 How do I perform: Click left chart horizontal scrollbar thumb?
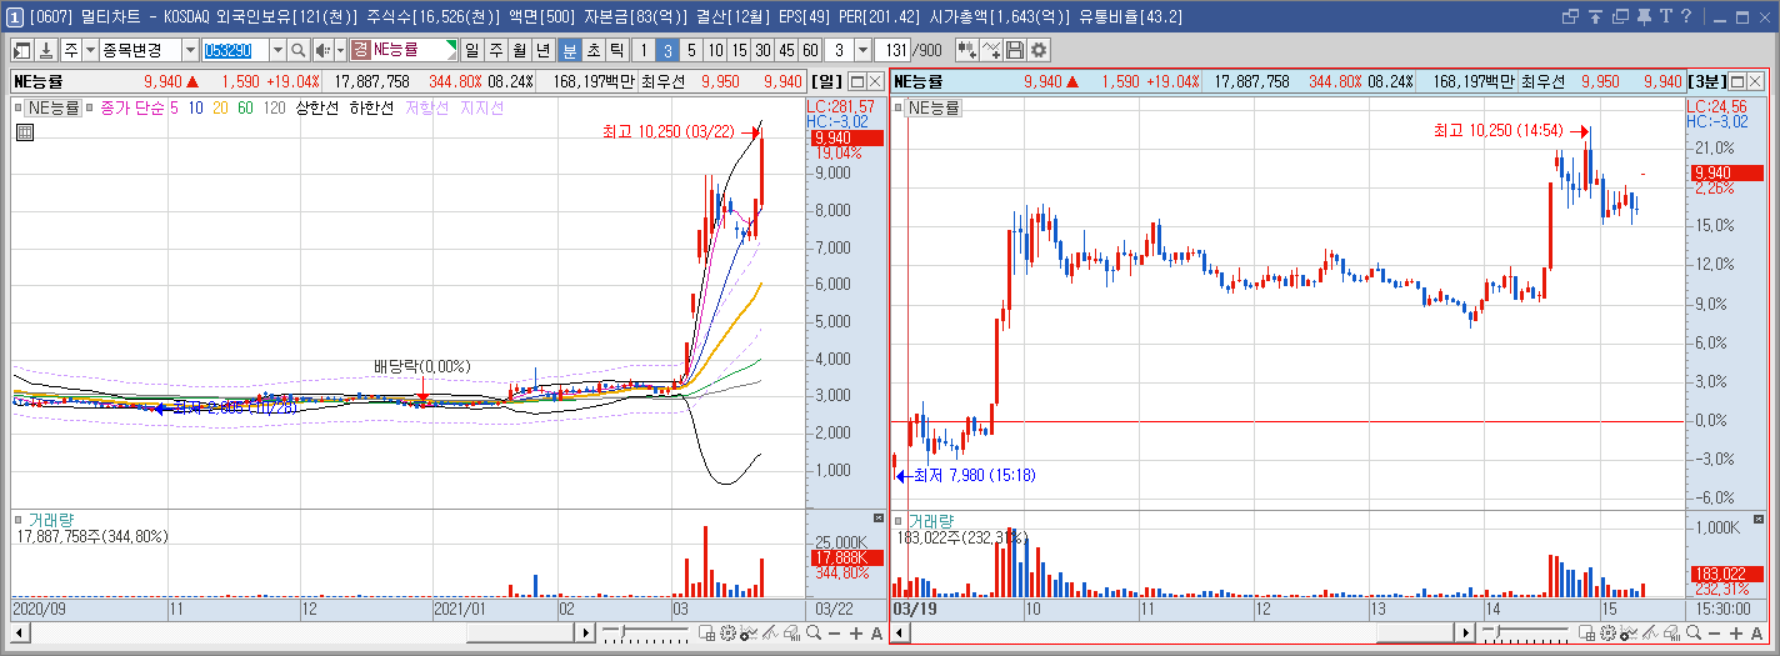[x=520, y=633]
